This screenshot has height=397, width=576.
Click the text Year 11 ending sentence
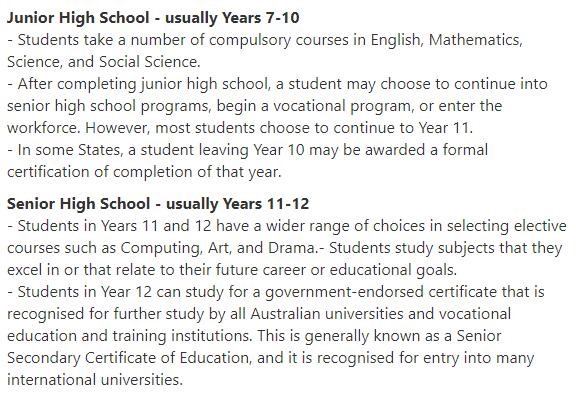click(444, 128)
